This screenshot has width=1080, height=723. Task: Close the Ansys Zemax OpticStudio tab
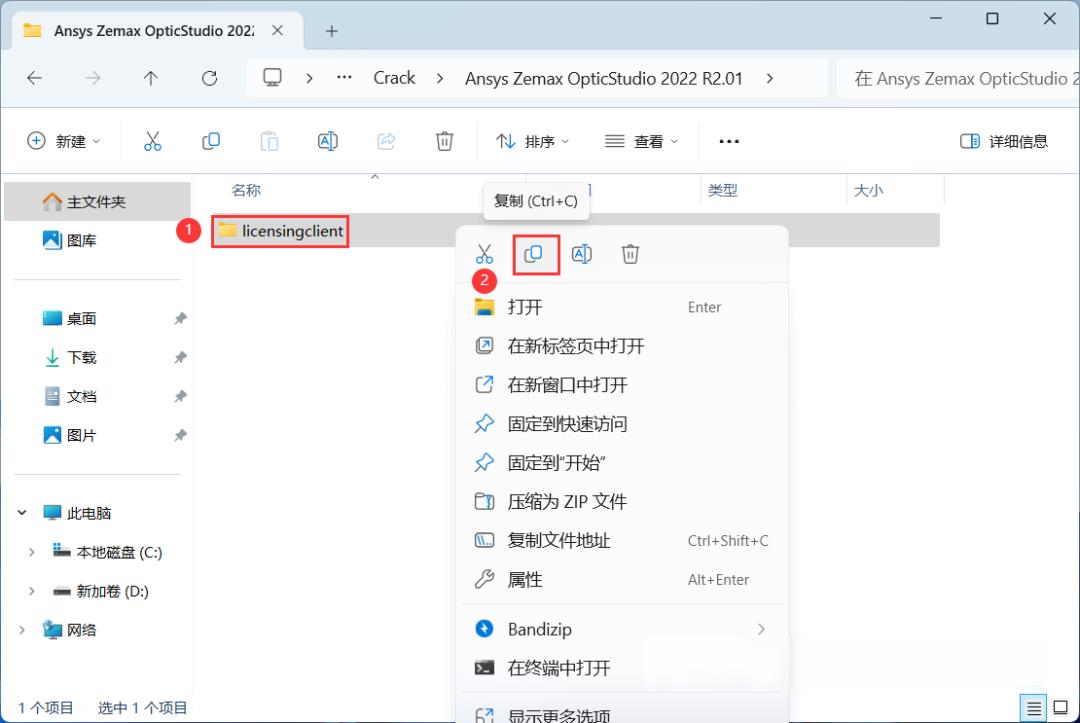[x=277, y=30]
